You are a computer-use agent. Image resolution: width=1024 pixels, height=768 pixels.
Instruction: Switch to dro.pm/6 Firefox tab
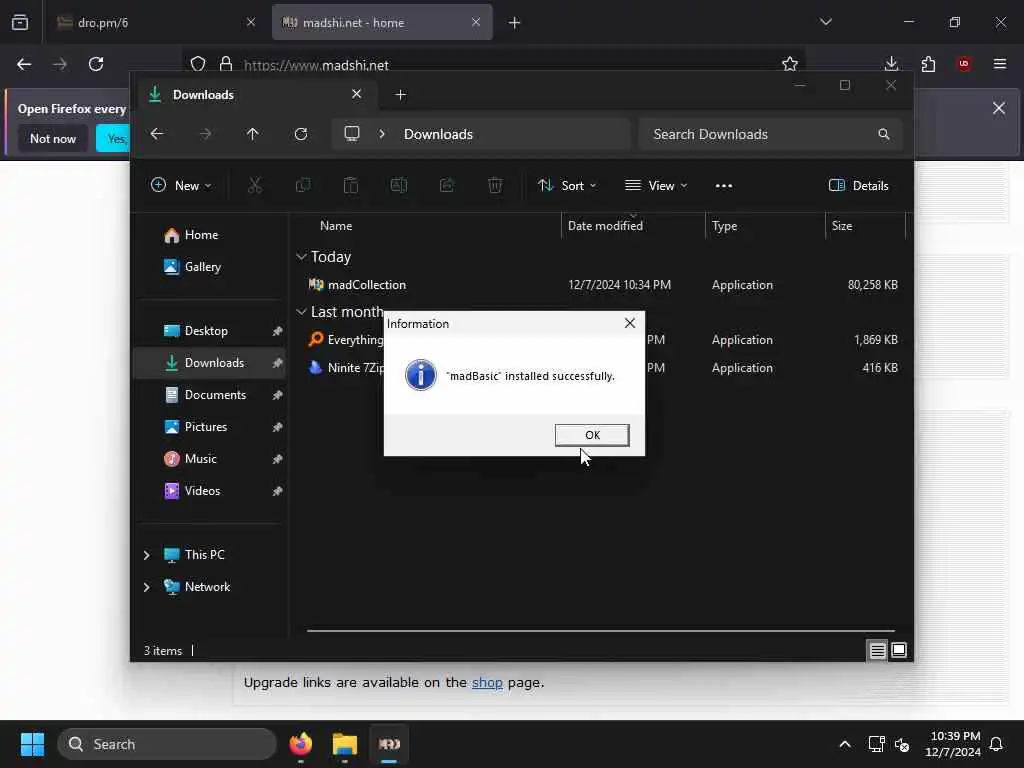[155, 23]
